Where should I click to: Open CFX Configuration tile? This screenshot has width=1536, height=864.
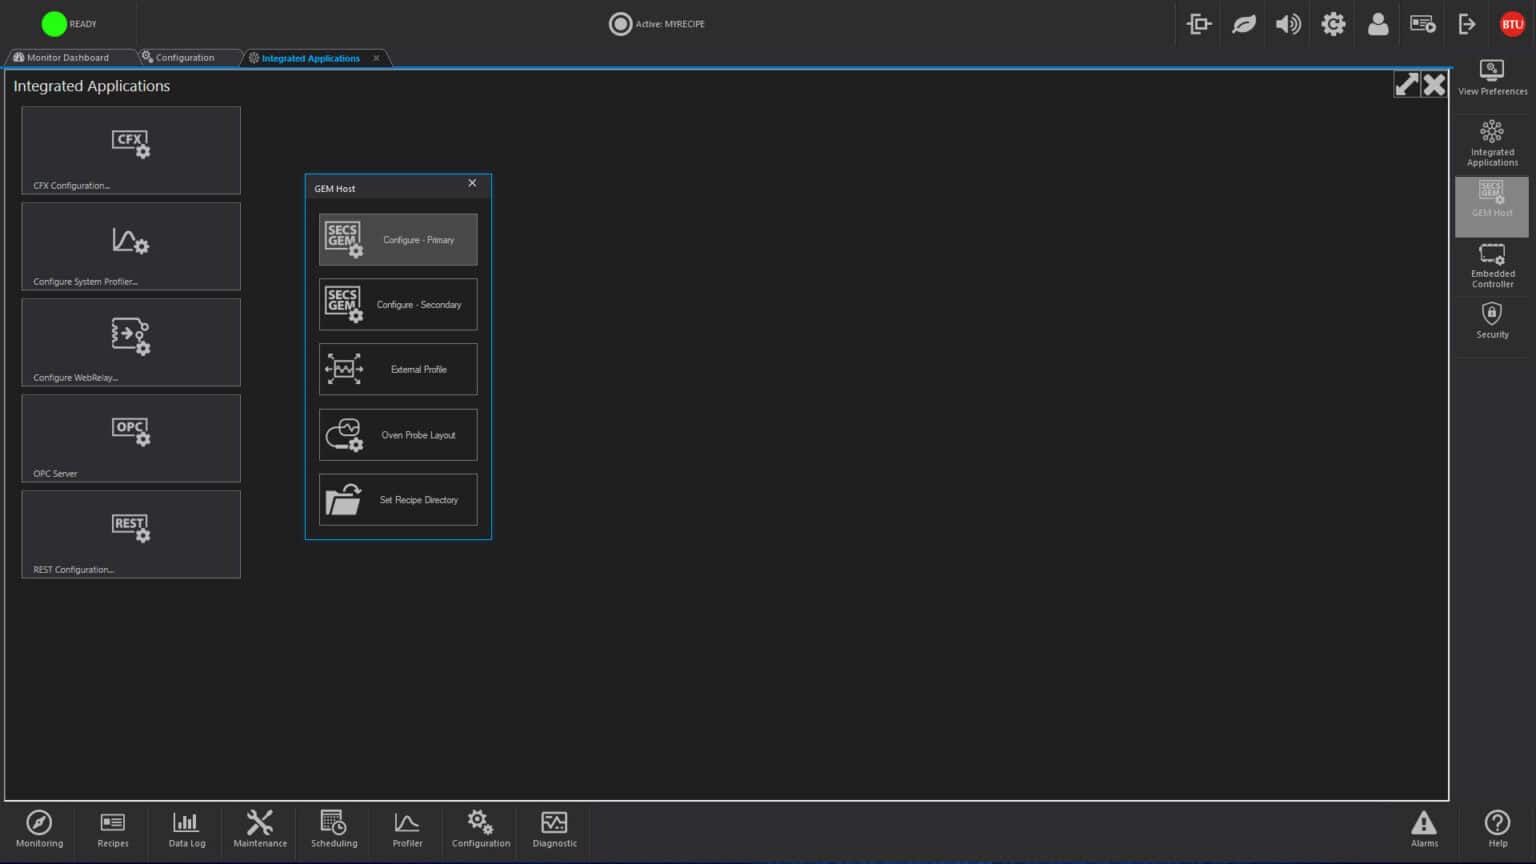pos(131,150)
